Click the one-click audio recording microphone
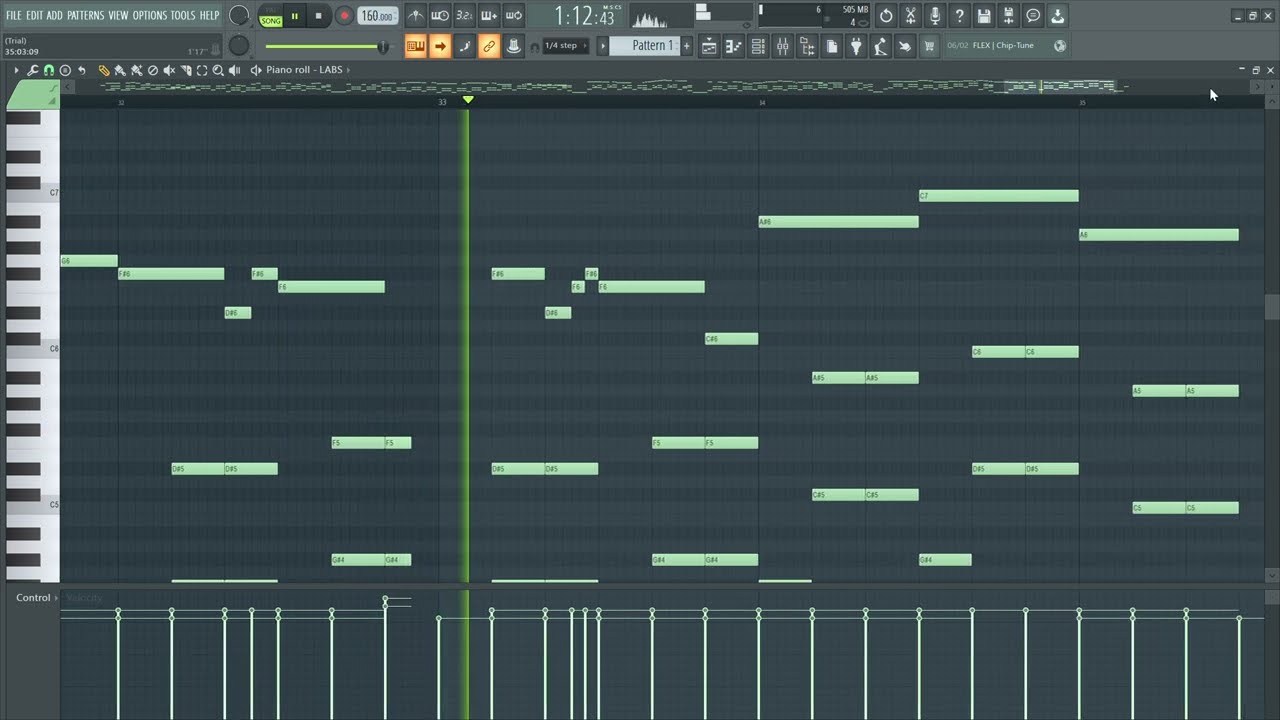 pyautogui.click(x=935, y=16)
